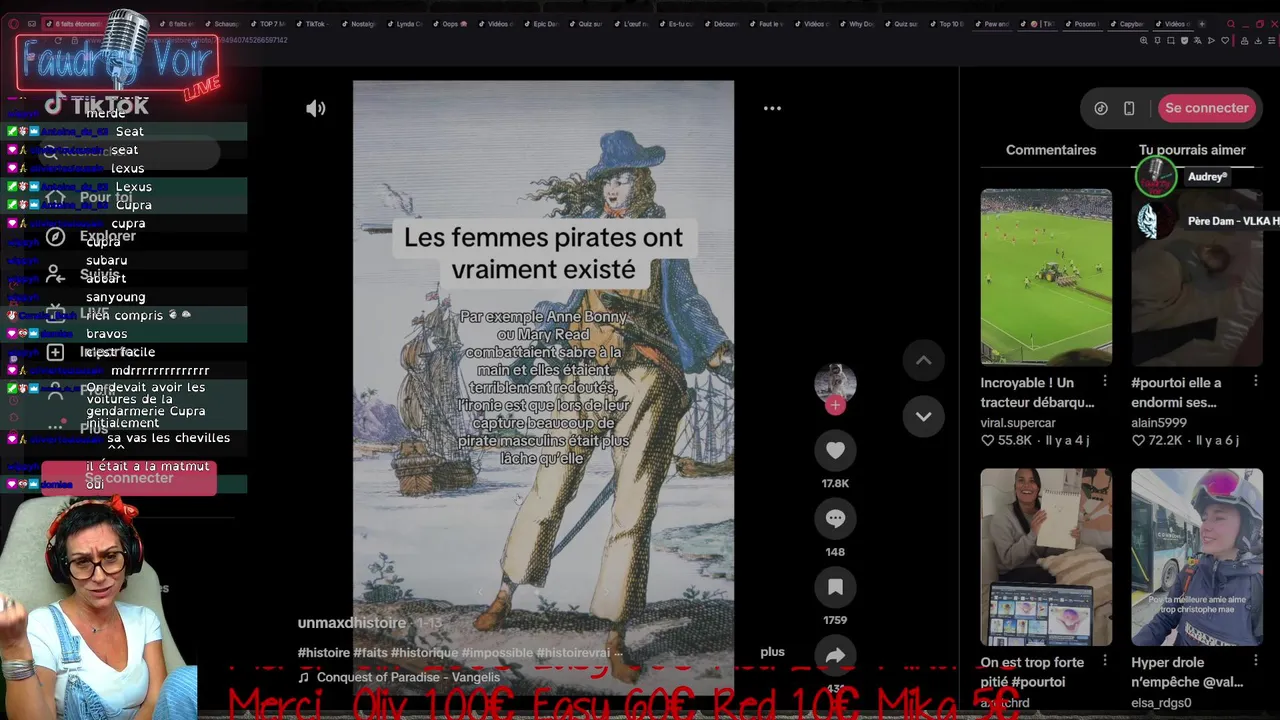Viewport: 1280px width, 720px height.
Task: Open the alain5999 sleeping video thumbnail
Action: pyautogui.click(x=1197, y=277)
